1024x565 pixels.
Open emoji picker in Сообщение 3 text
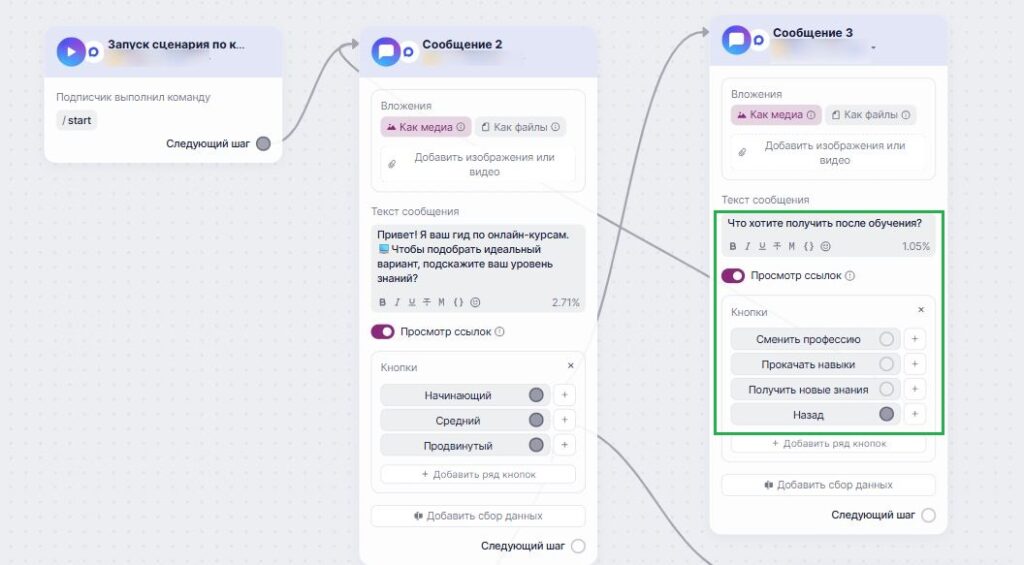click(x=825, y=246)
